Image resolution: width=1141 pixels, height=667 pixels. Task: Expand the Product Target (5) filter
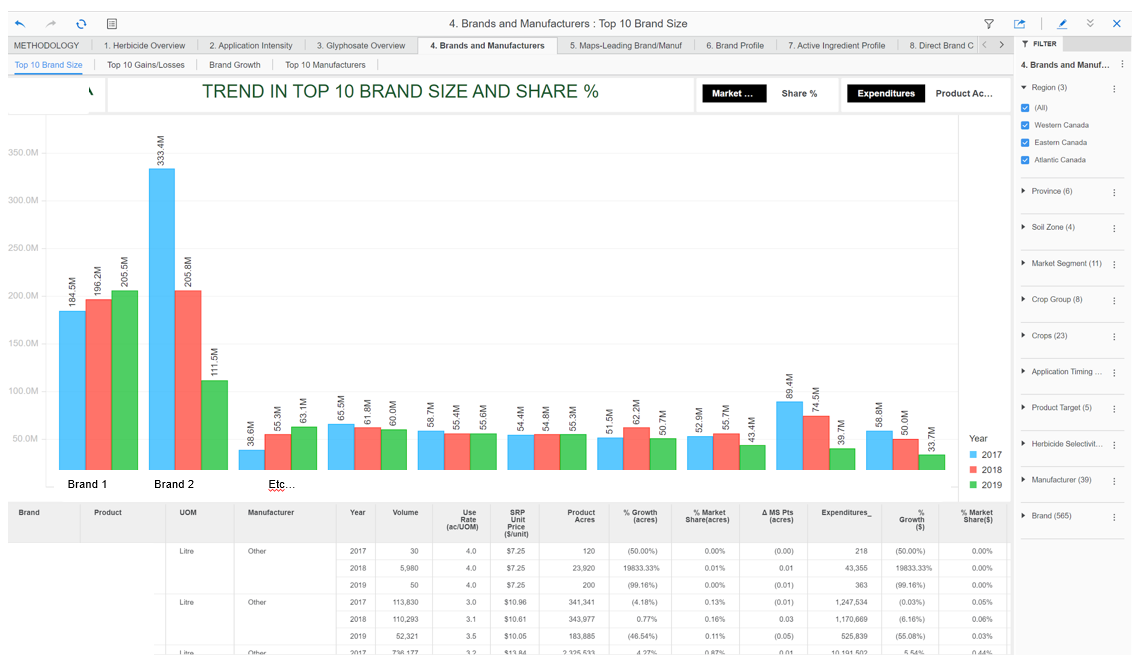click(1024, 407)
